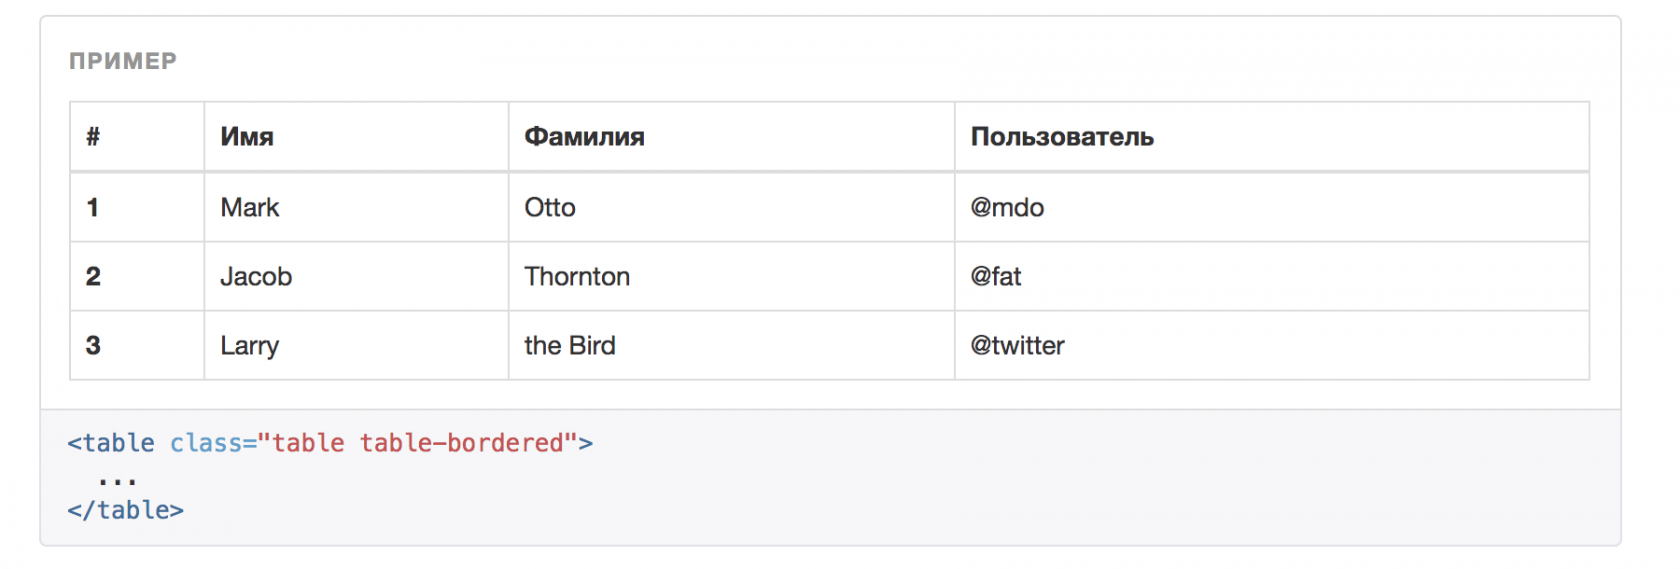This screenshot has height=569, width=1680.
Task: Click the Фамилия column header
Action: coord(584,137)
